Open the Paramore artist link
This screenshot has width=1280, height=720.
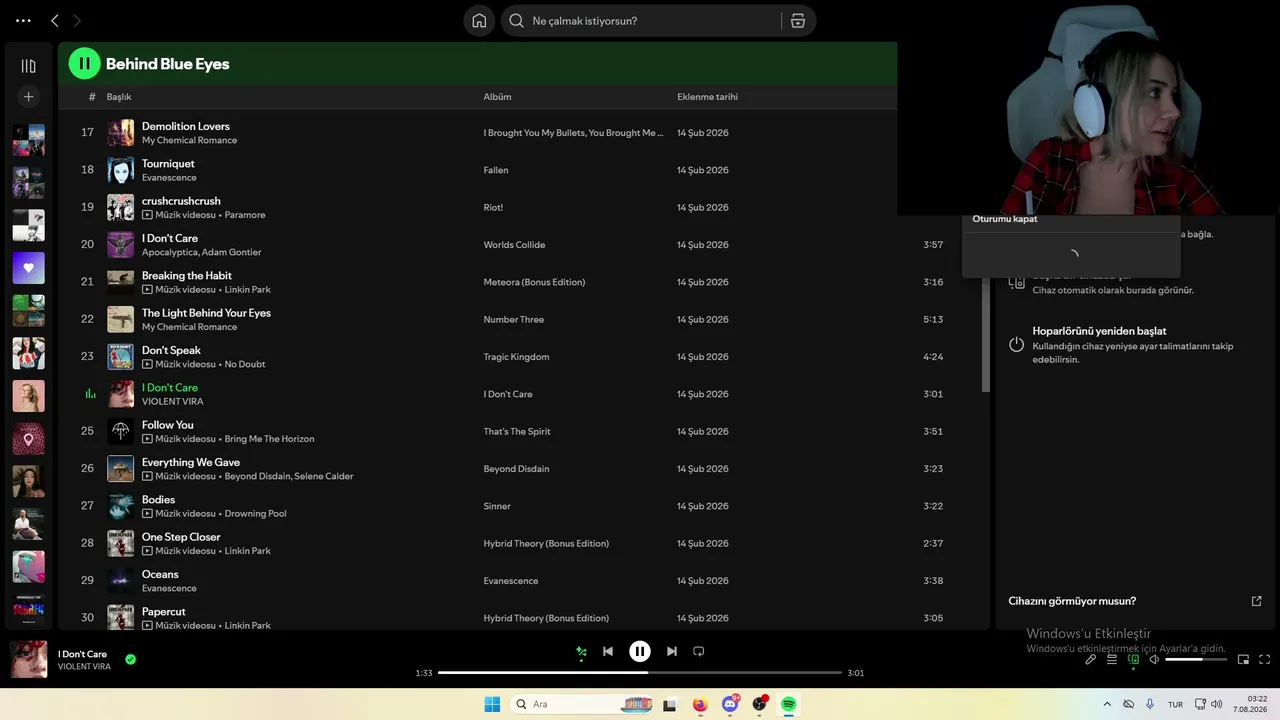point(245,215)
